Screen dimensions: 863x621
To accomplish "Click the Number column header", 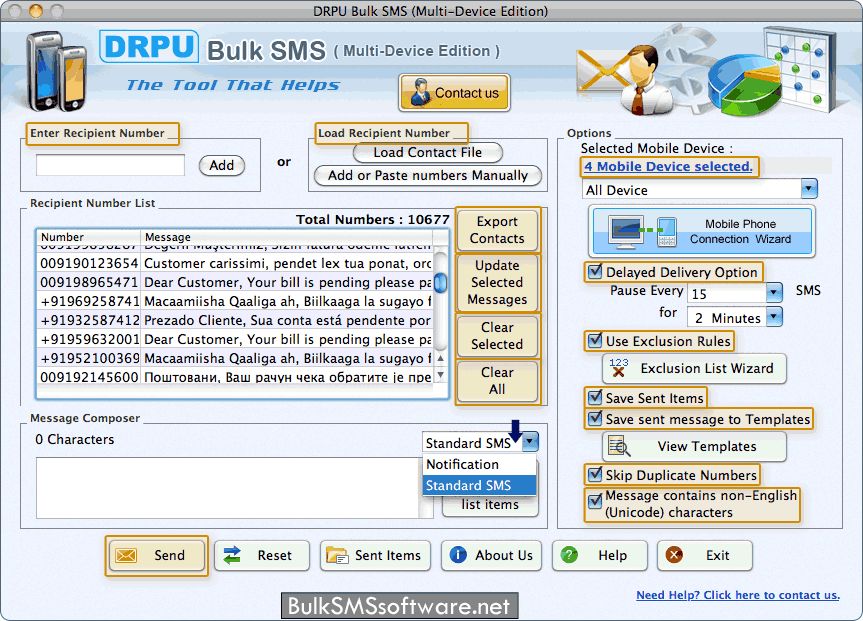I will [x=89, y=237].
